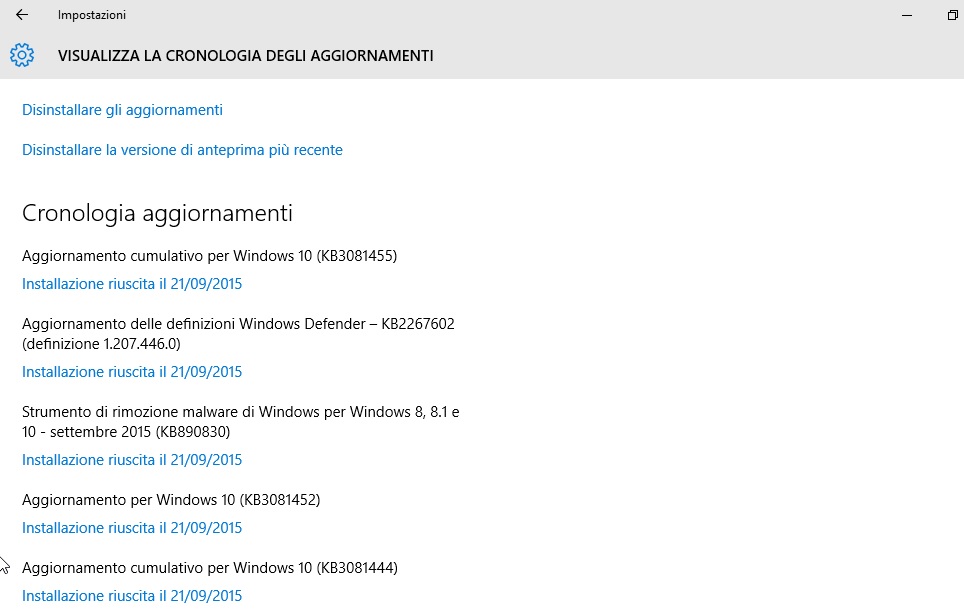Go back with the arrow icon
Image resolution: width=964 pixels, height=610 pixels.
pyautogui.click(x=22, y=15)
